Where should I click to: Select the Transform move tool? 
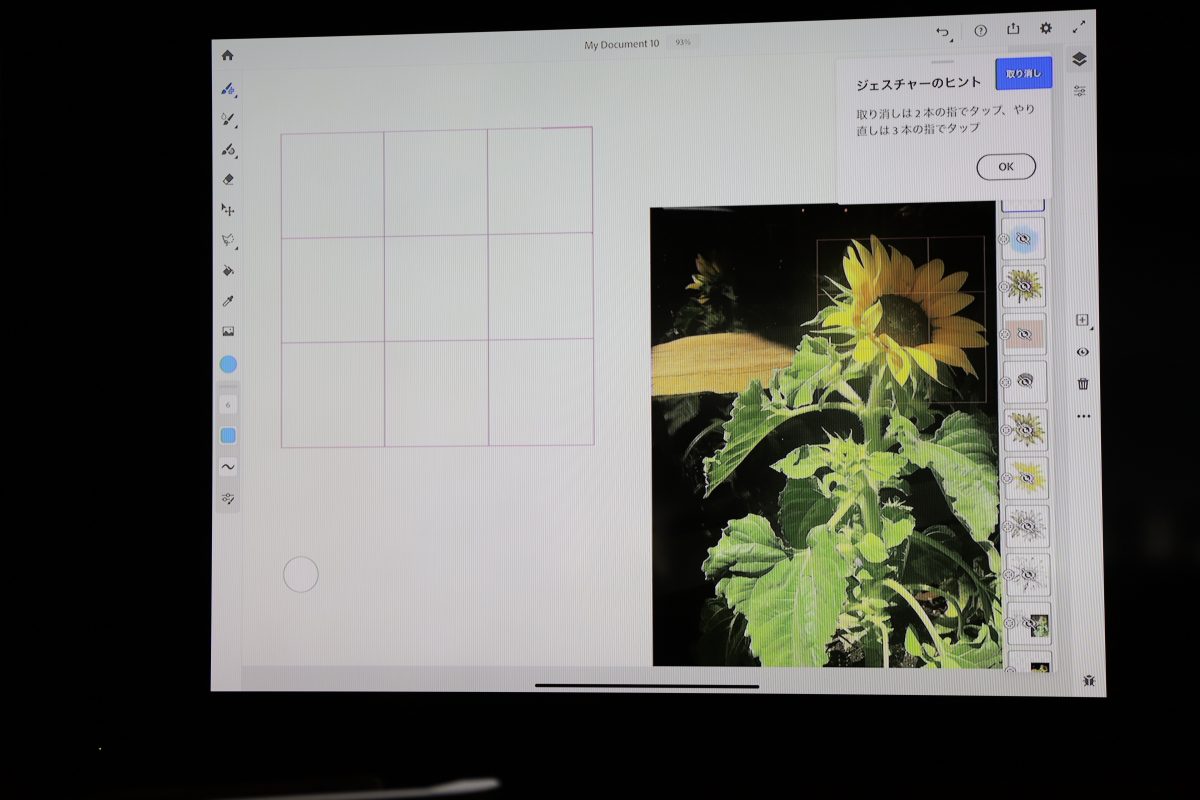coord(228,210)
